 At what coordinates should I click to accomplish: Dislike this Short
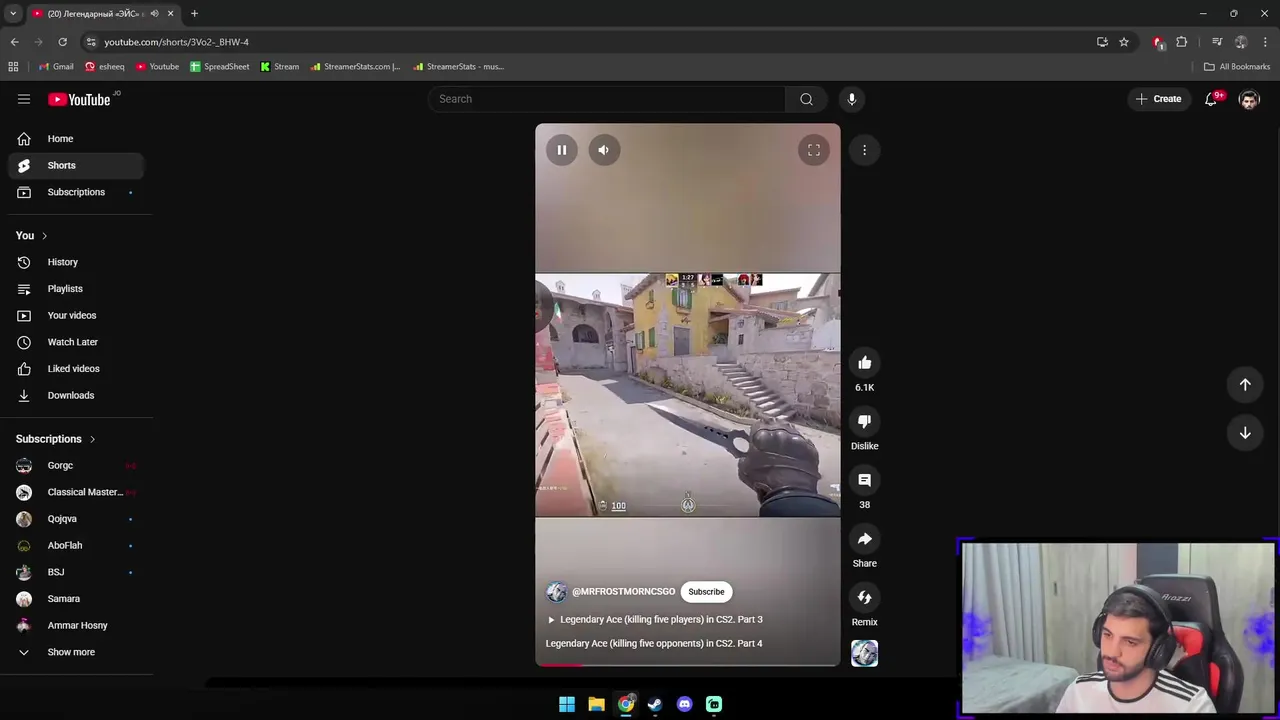pyautogui.click(x=865, y=421)
